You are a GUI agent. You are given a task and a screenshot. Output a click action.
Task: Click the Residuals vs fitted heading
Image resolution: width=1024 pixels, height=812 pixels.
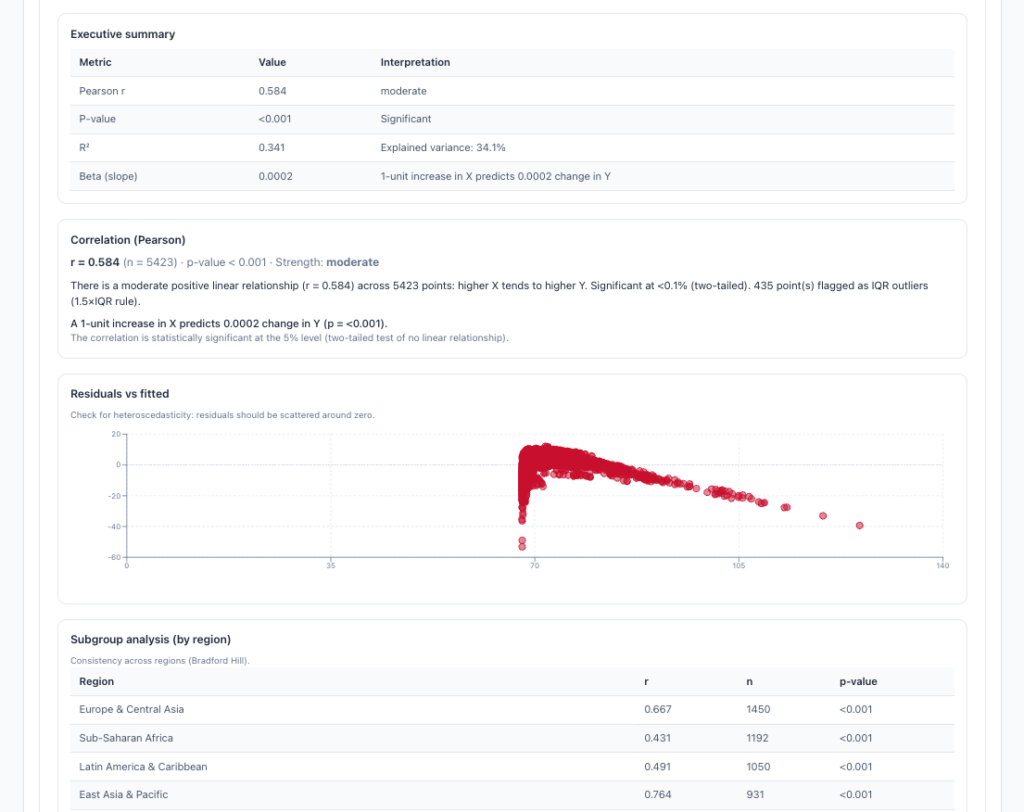tap(112, 394)
